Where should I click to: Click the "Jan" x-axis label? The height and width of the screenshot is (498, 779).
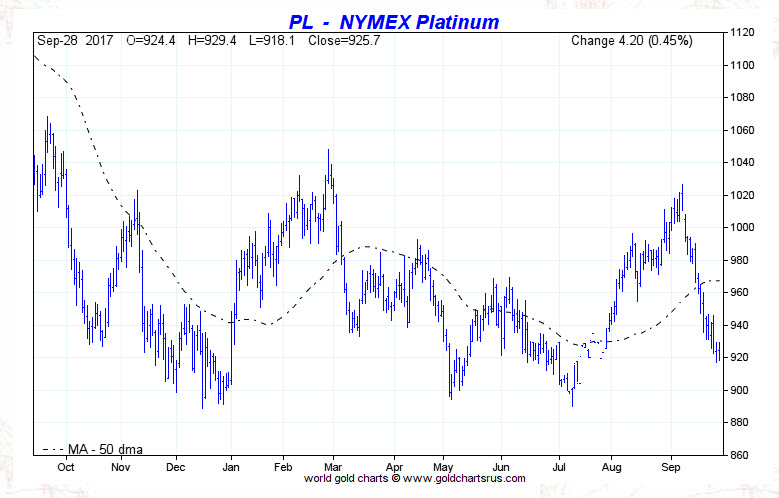tap(231, 467)
